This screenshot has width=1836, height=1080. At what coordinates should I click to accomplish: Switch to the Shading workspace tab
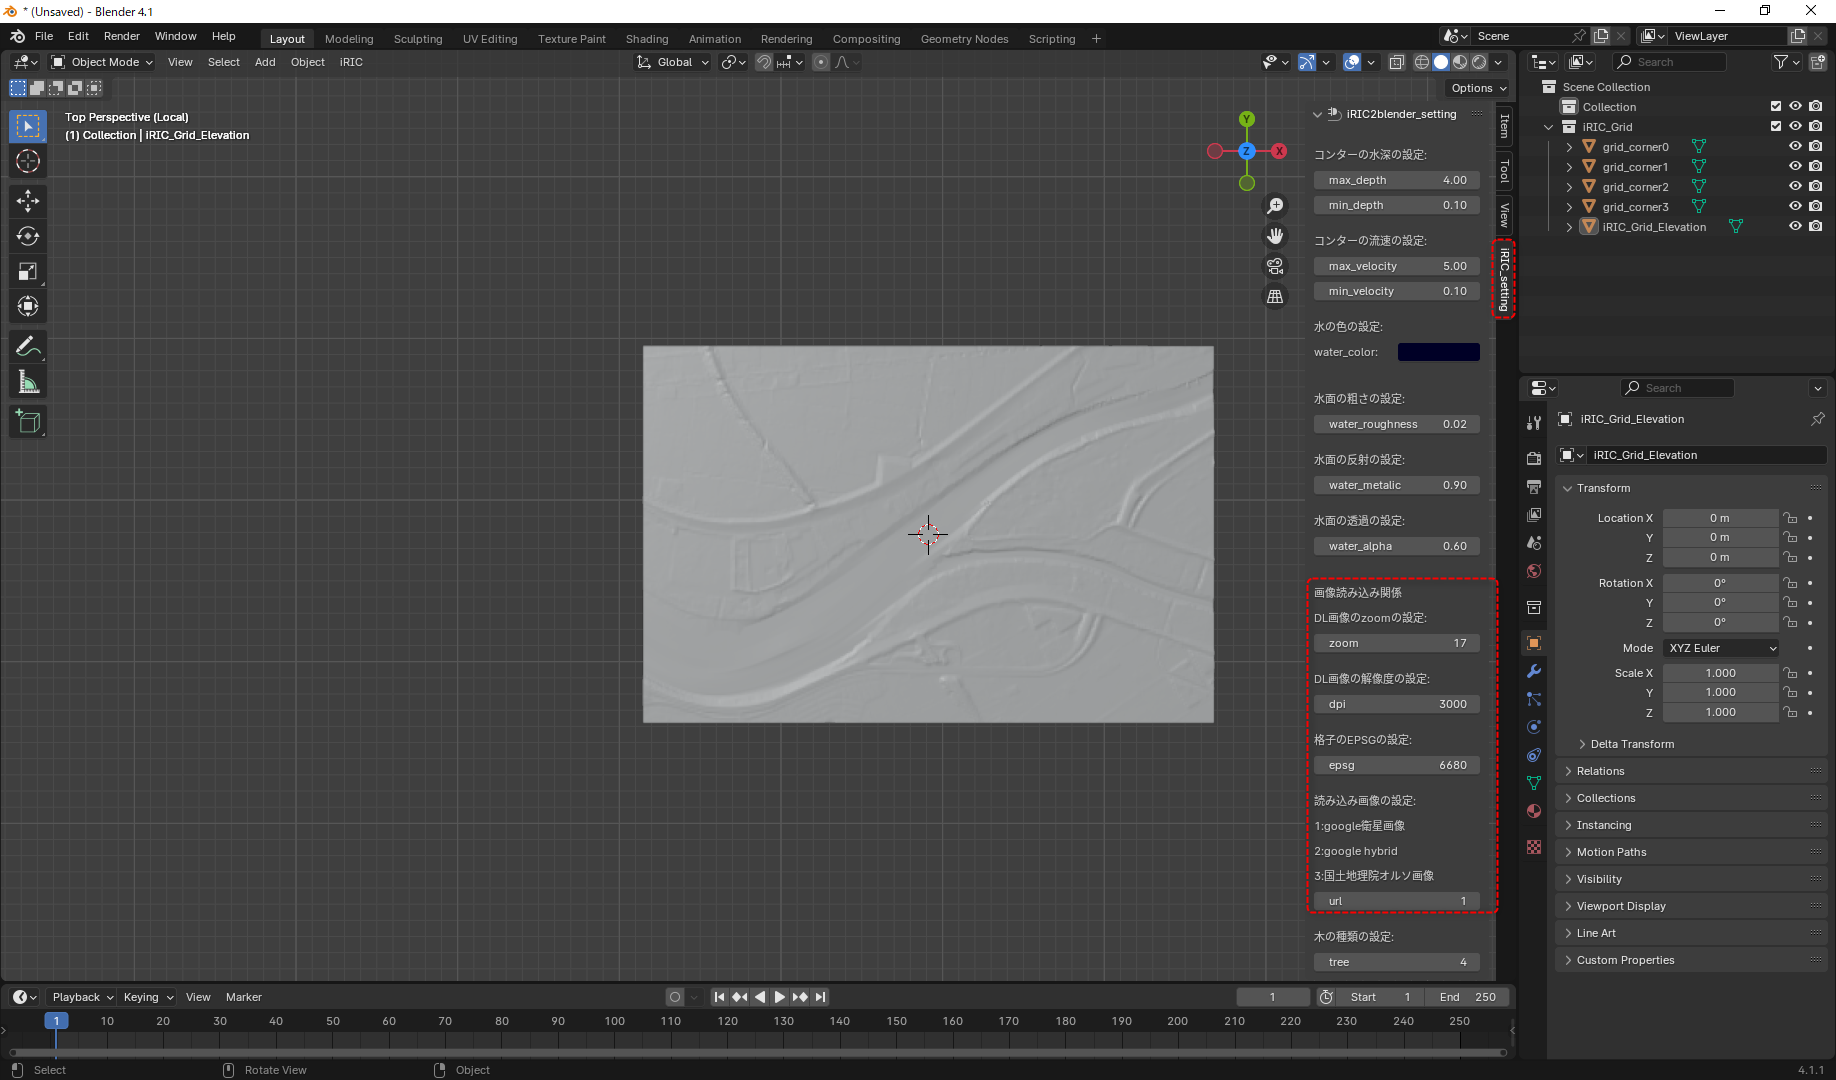pos(646,39)
